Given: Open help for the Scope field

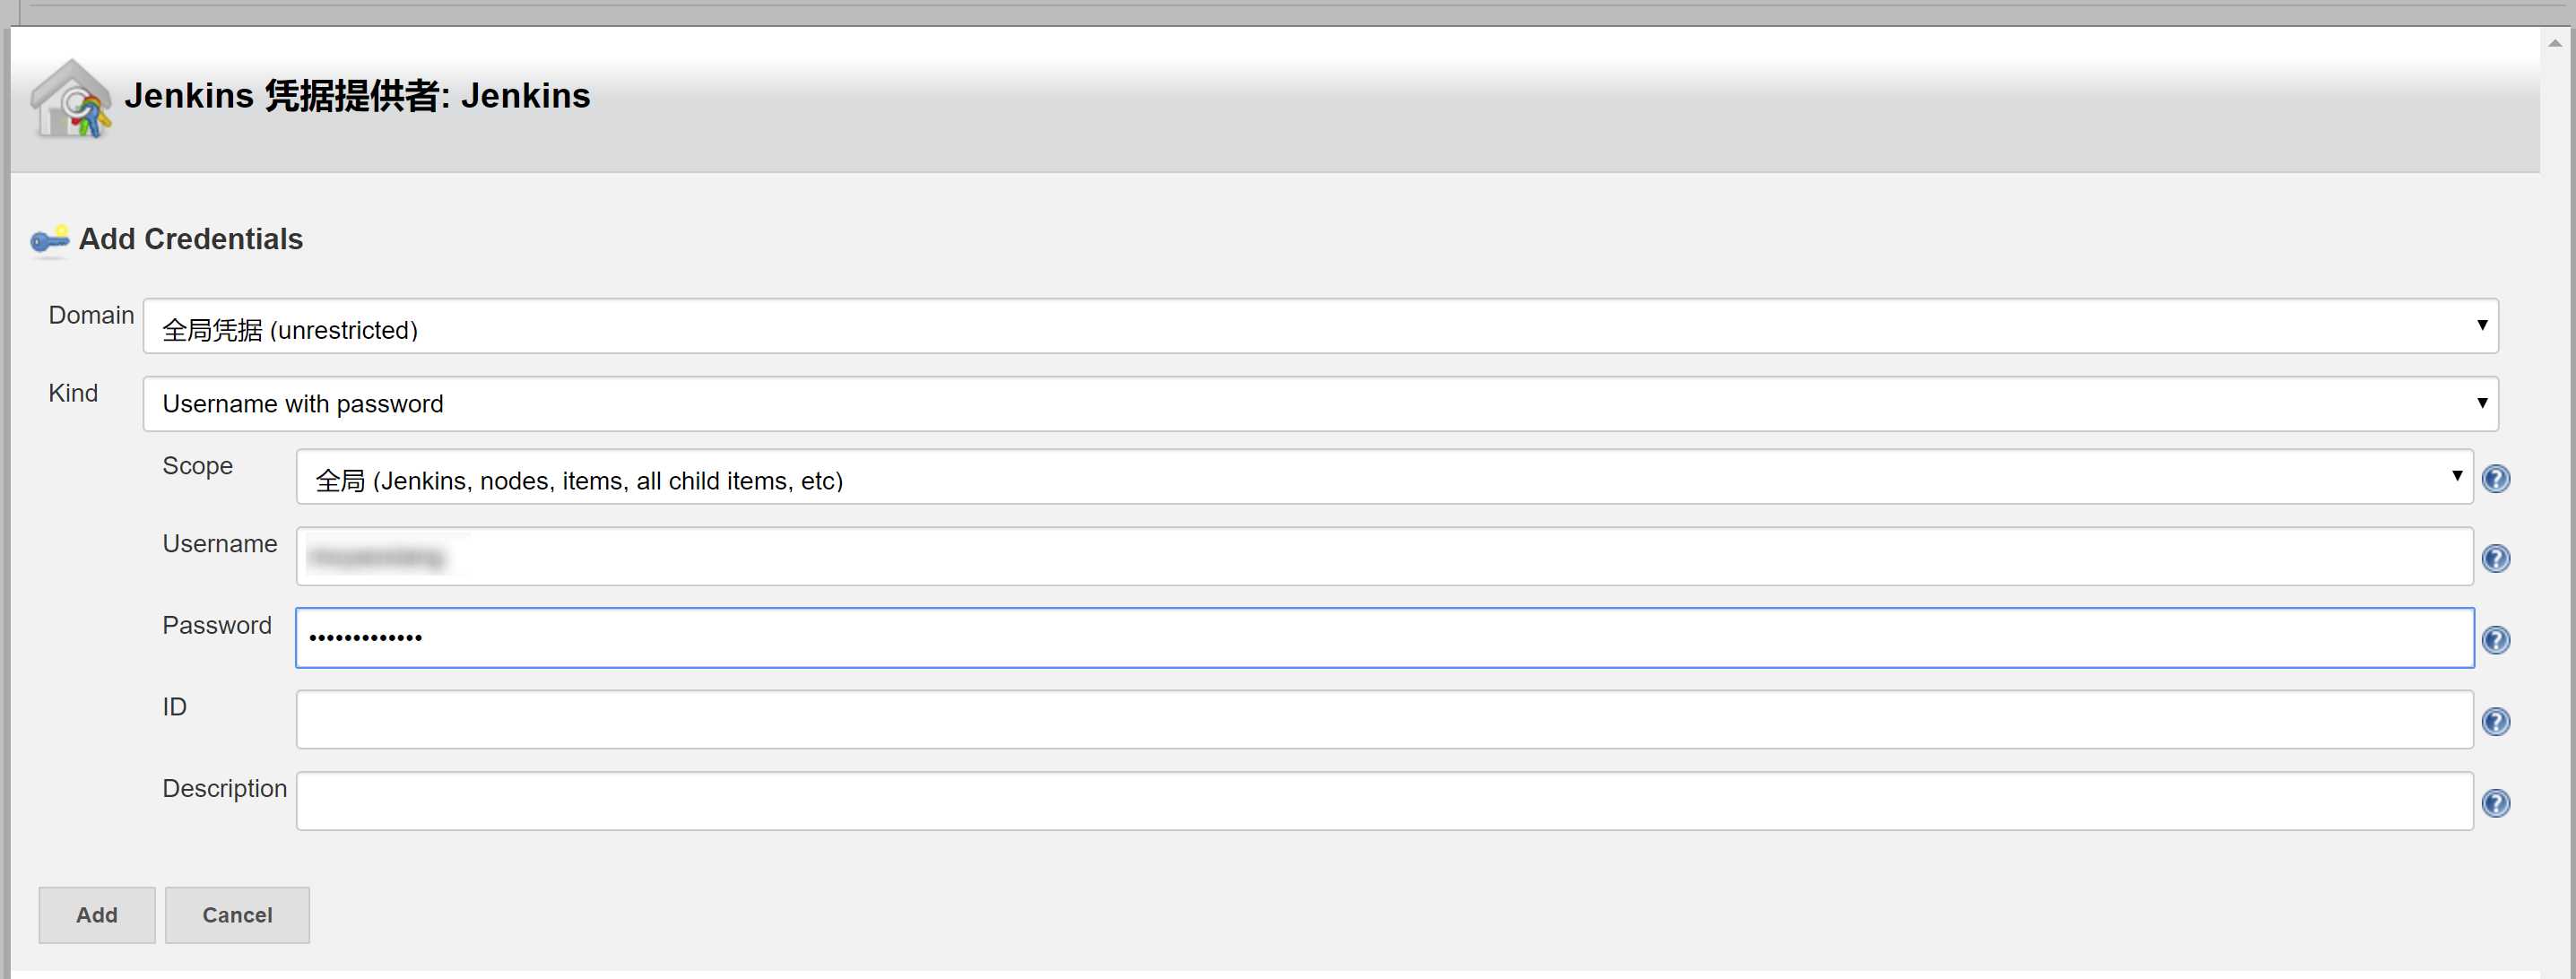Looking at the screenshot, I should coord(2496,479).
